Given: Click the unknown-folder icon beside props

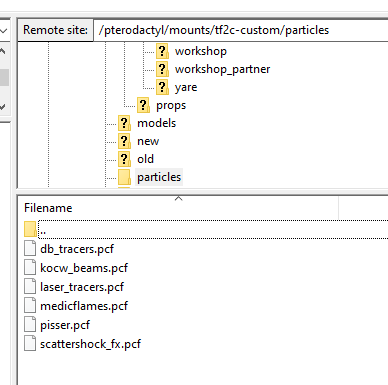Looking at the screenshot, I should pyautogui.click(x=143, y=105).
